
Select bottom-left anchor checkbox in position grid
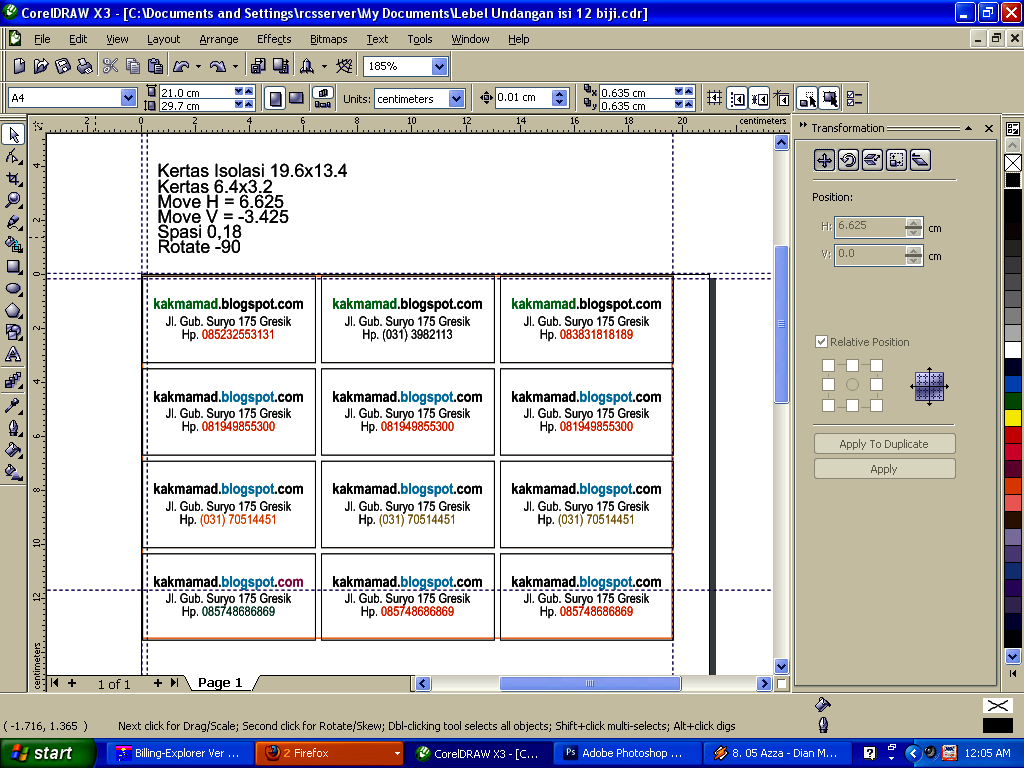[x=828, y=406]
